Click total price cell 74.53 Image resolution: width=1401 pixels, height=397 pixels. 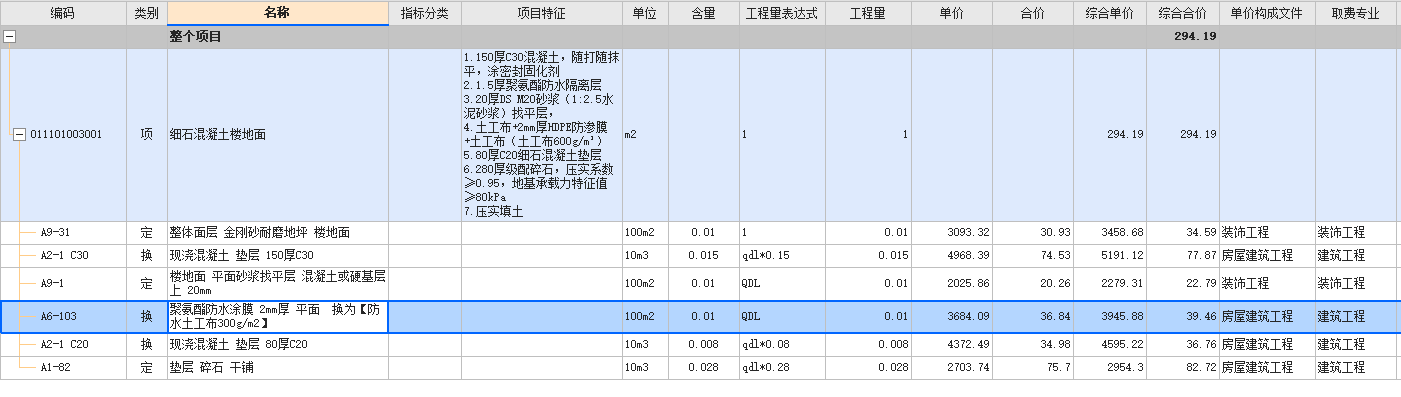[1032, 255]
